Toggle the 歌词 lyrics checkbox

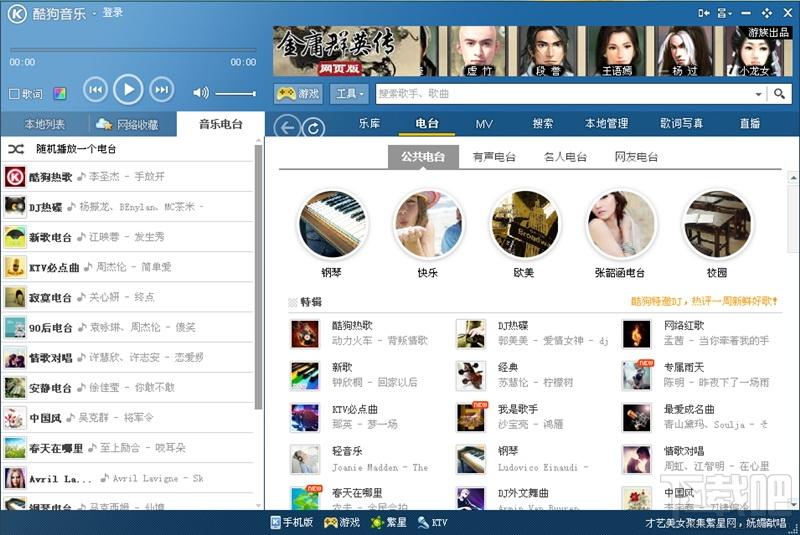click(x=14, y=94)
